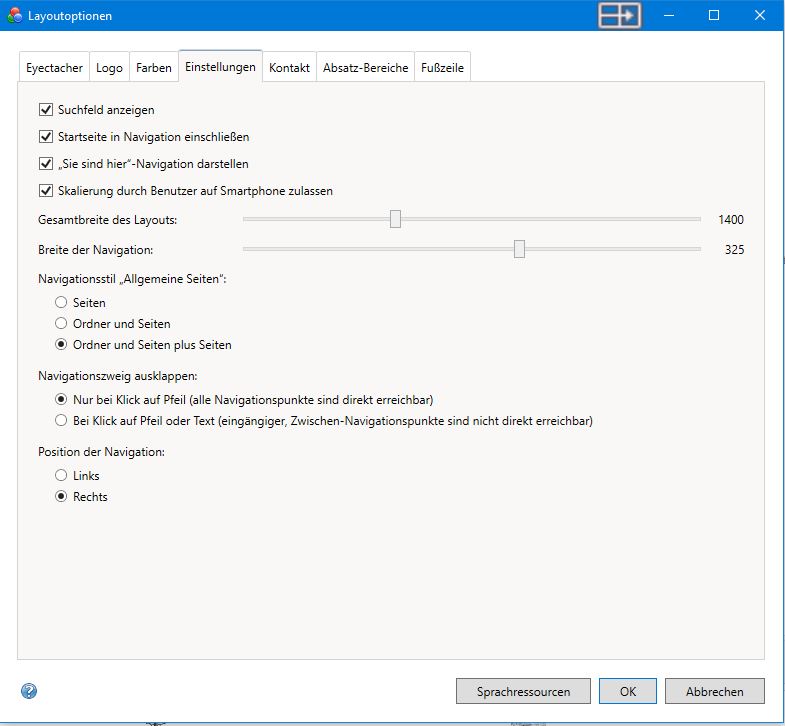Screen dimensions: 785x726
Task: Click the Gesamtbreite des Layouts slider handle
Action: tap(395, 220)
